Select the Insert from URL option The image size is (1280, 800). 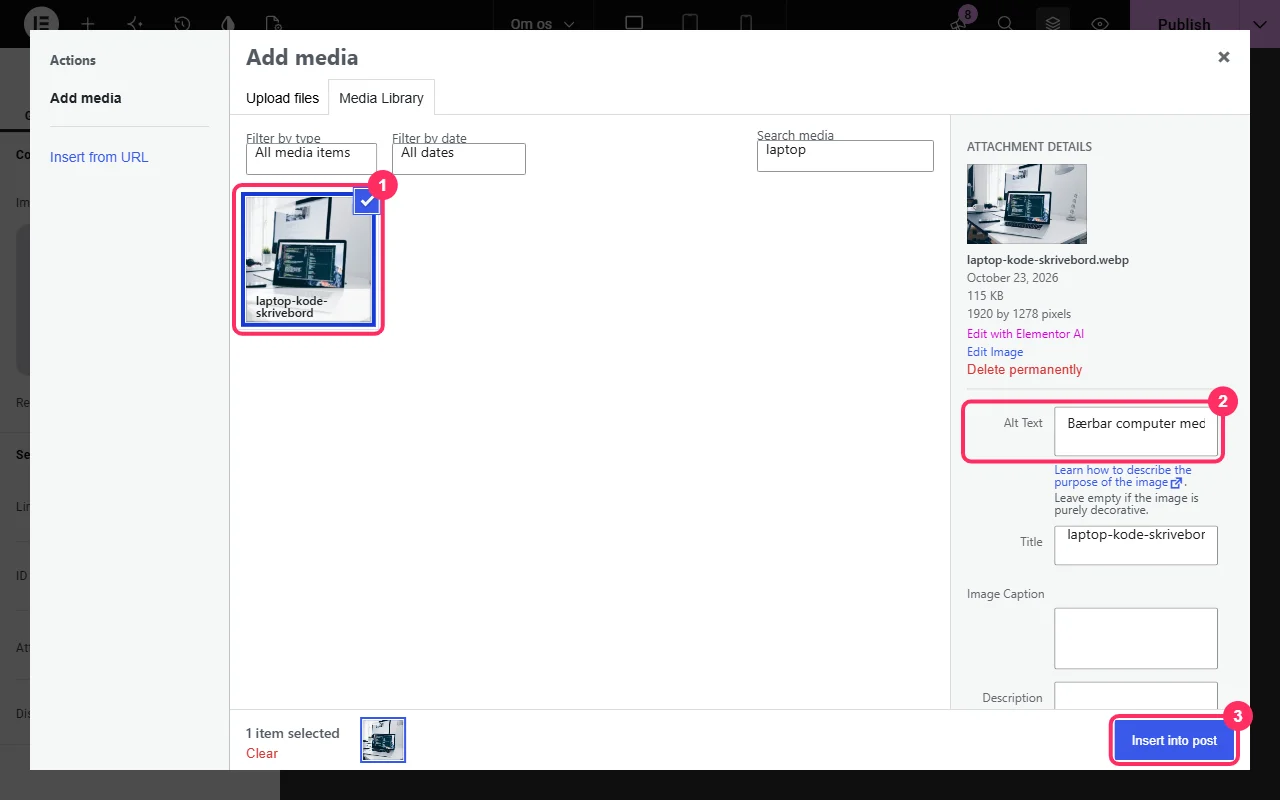pos(99,157)
